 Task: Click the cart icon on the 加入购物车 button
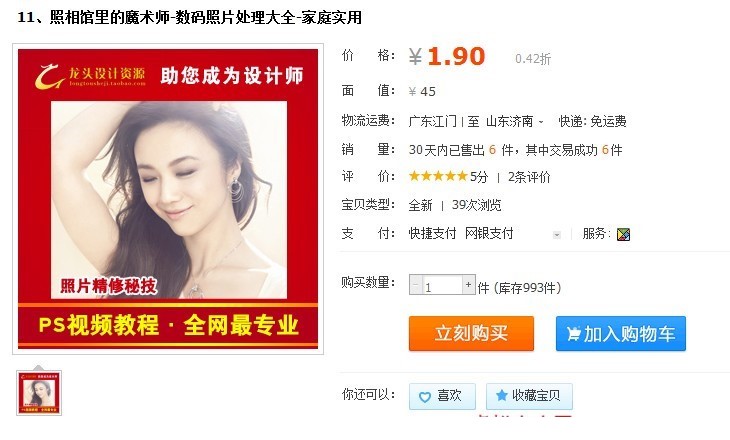[574, 333]
